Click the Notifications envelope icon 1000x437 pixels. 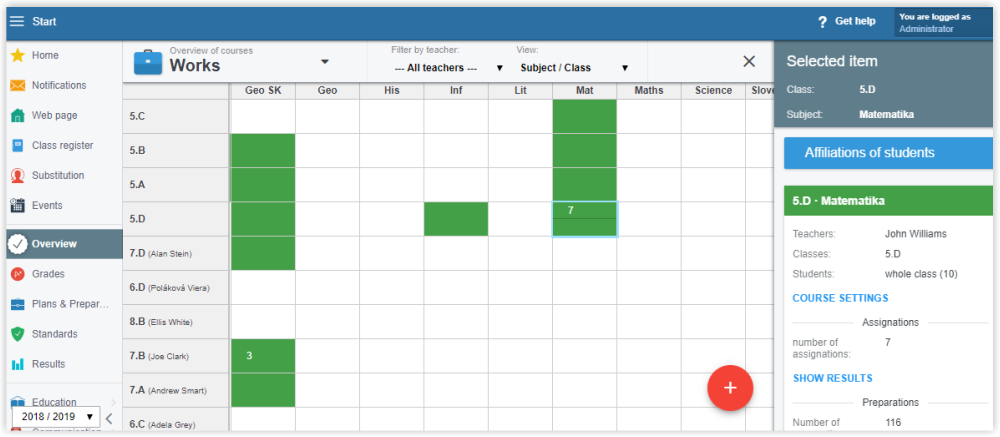pos(18,85)
